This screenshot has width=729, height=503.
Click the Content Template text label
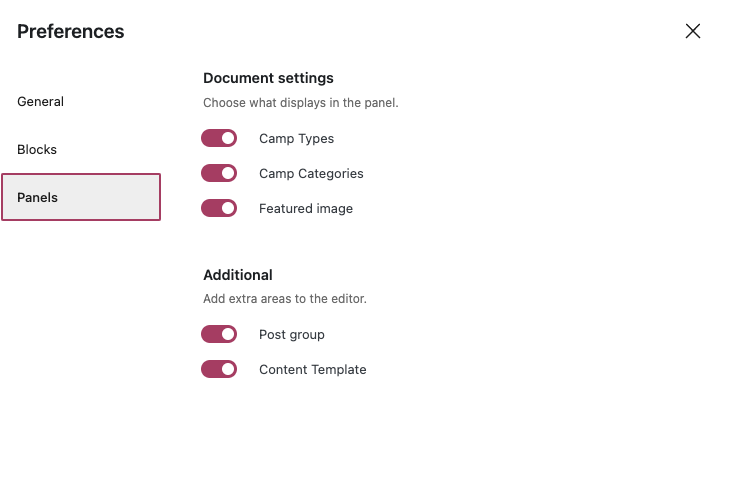[x=312, y=370]
